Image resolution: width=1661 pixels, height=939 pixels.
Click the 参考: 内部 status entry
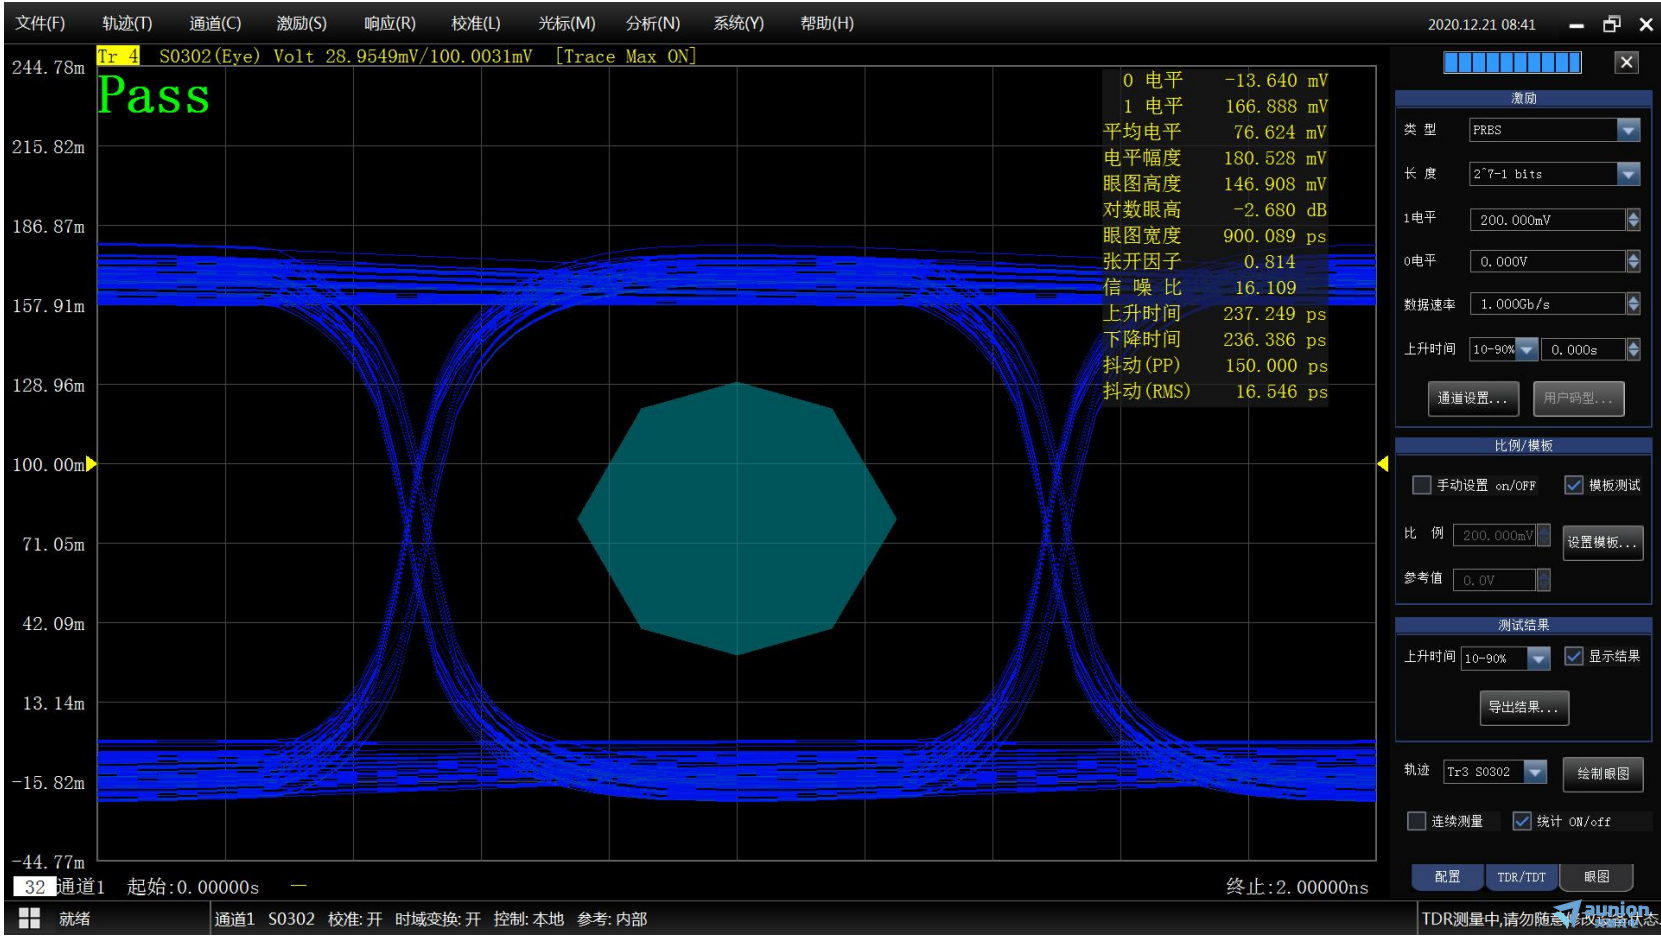612,919
